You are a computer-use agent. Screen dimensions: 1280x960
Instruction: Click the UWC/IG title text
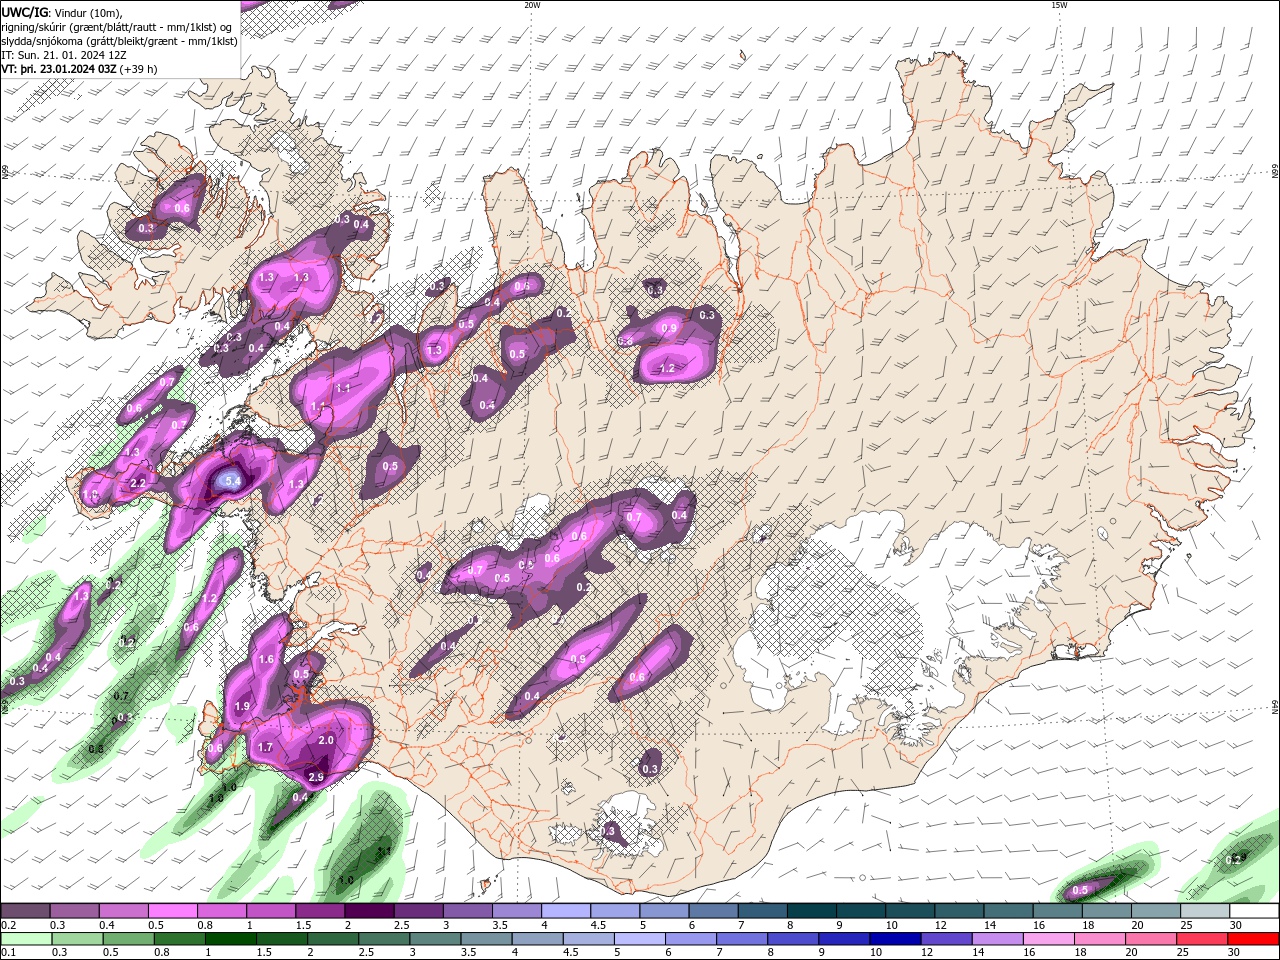(x=24, y=12)
